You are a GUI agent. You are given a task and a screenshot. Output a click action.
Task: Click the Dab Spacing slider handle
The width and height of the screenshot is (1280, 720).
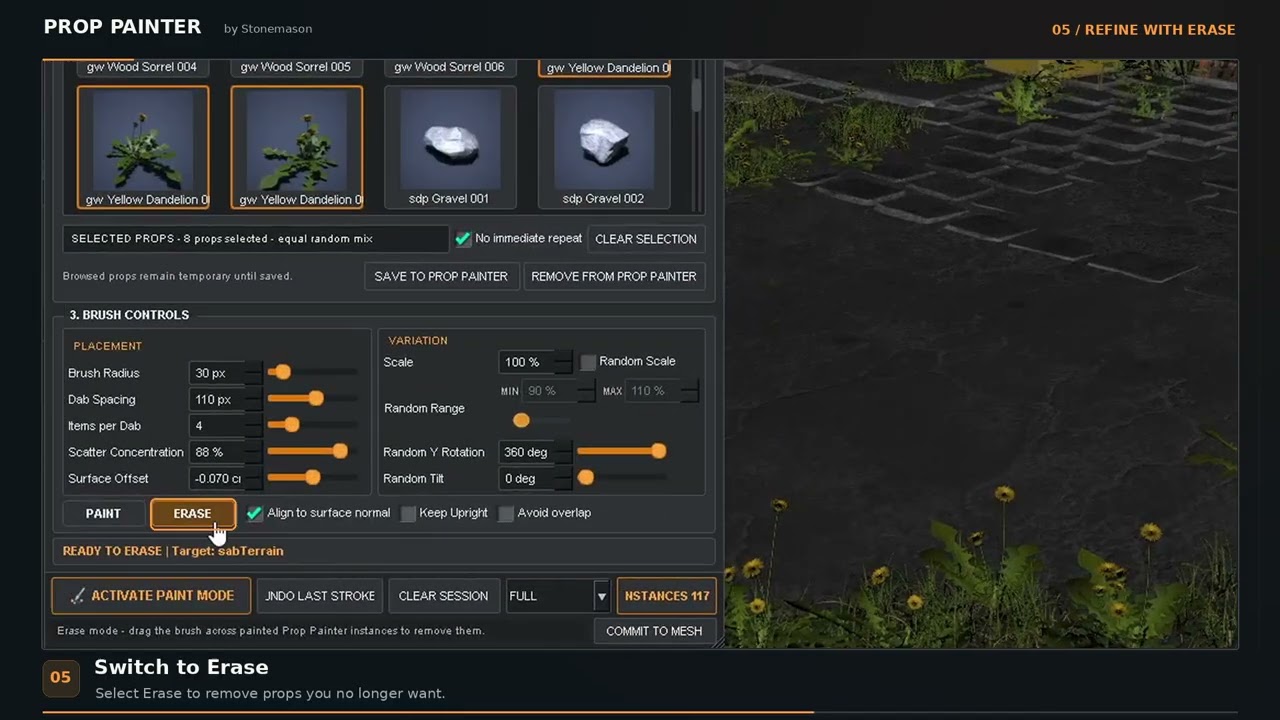tap(316, 398)
